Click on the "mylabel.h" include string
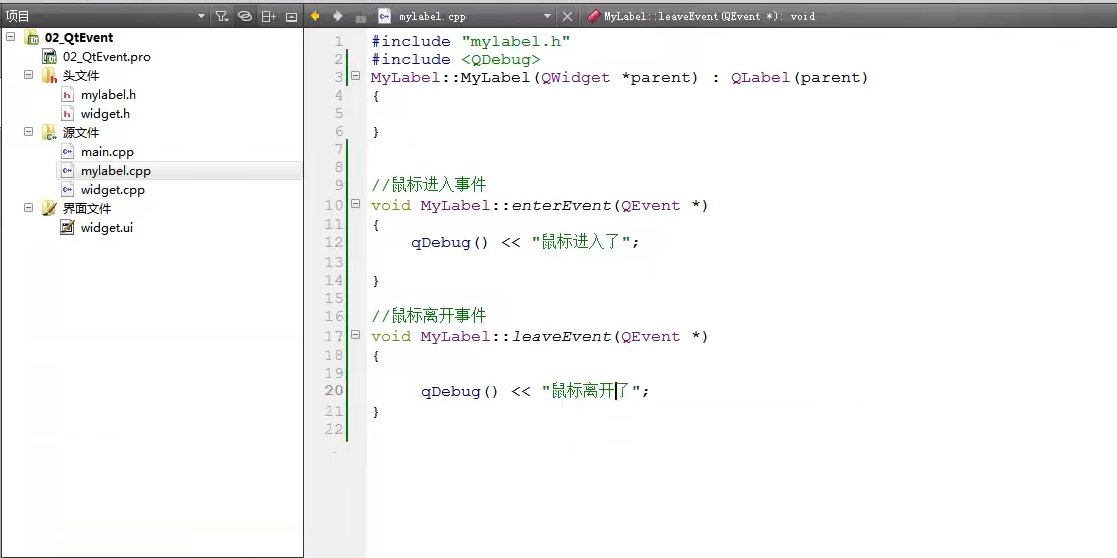The height and width of the screenshot is (558, 1117). (516, 41)
